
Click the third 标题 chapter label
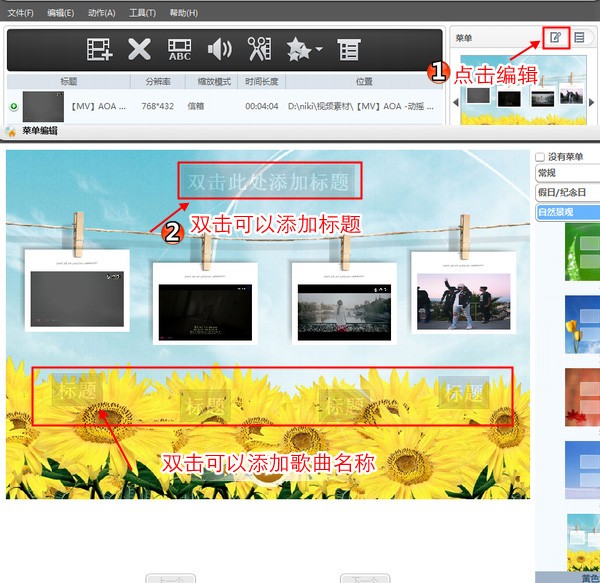pyautogui.click(x=344, y=405)
